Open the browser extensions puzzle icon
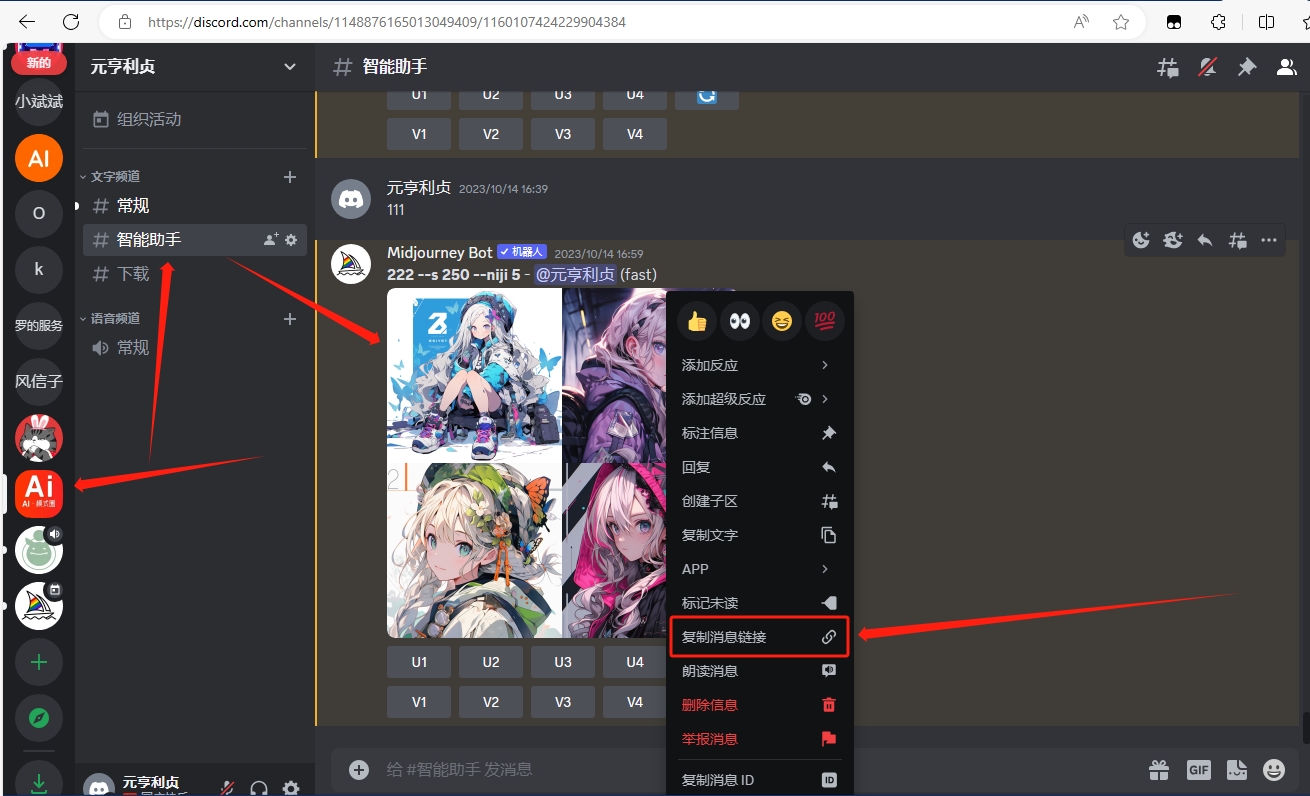This screenshot has height=796, width=1310. coord(1218,21)
